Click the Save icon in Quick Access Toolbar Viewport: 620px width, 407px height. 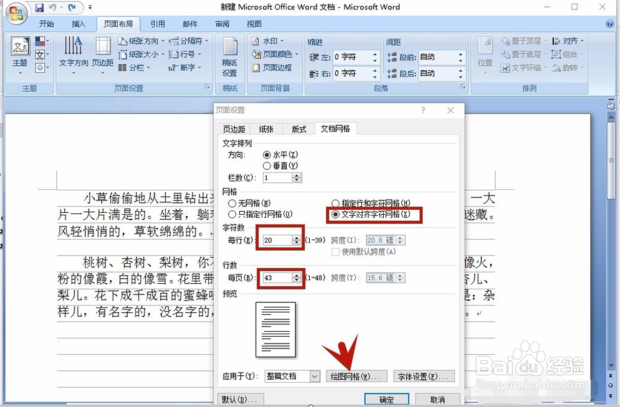[x=39, y=8]
